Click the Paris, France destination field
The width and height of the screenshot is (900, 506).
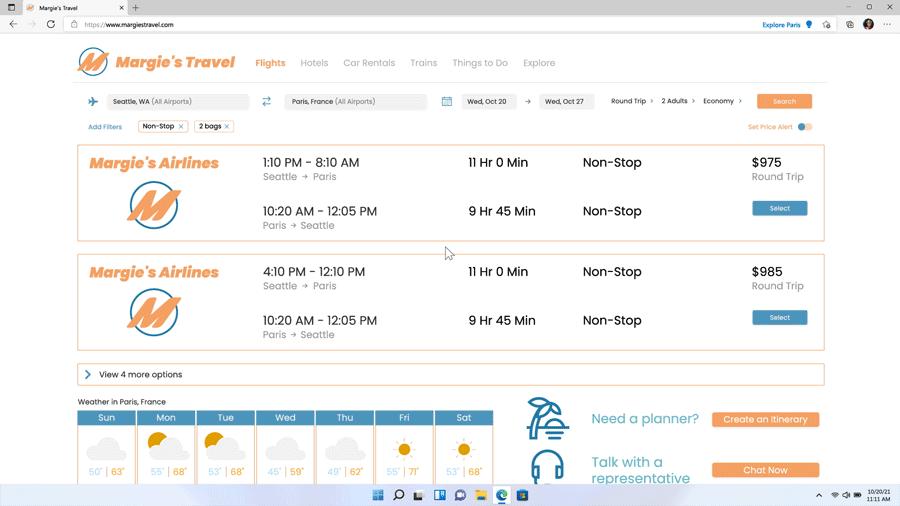pyautogui.click(x=355, y=101)
